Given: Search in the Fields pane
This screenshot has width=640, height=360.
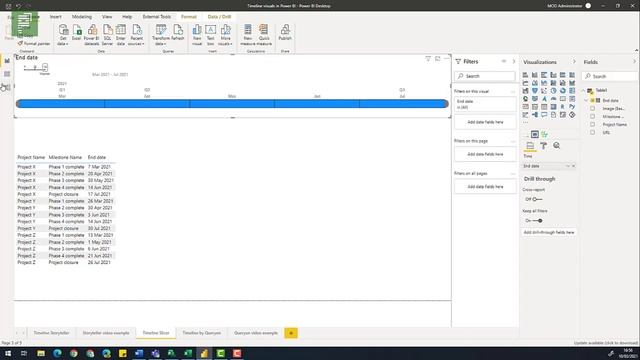Looking at the screenshot, I should [609, 76].
